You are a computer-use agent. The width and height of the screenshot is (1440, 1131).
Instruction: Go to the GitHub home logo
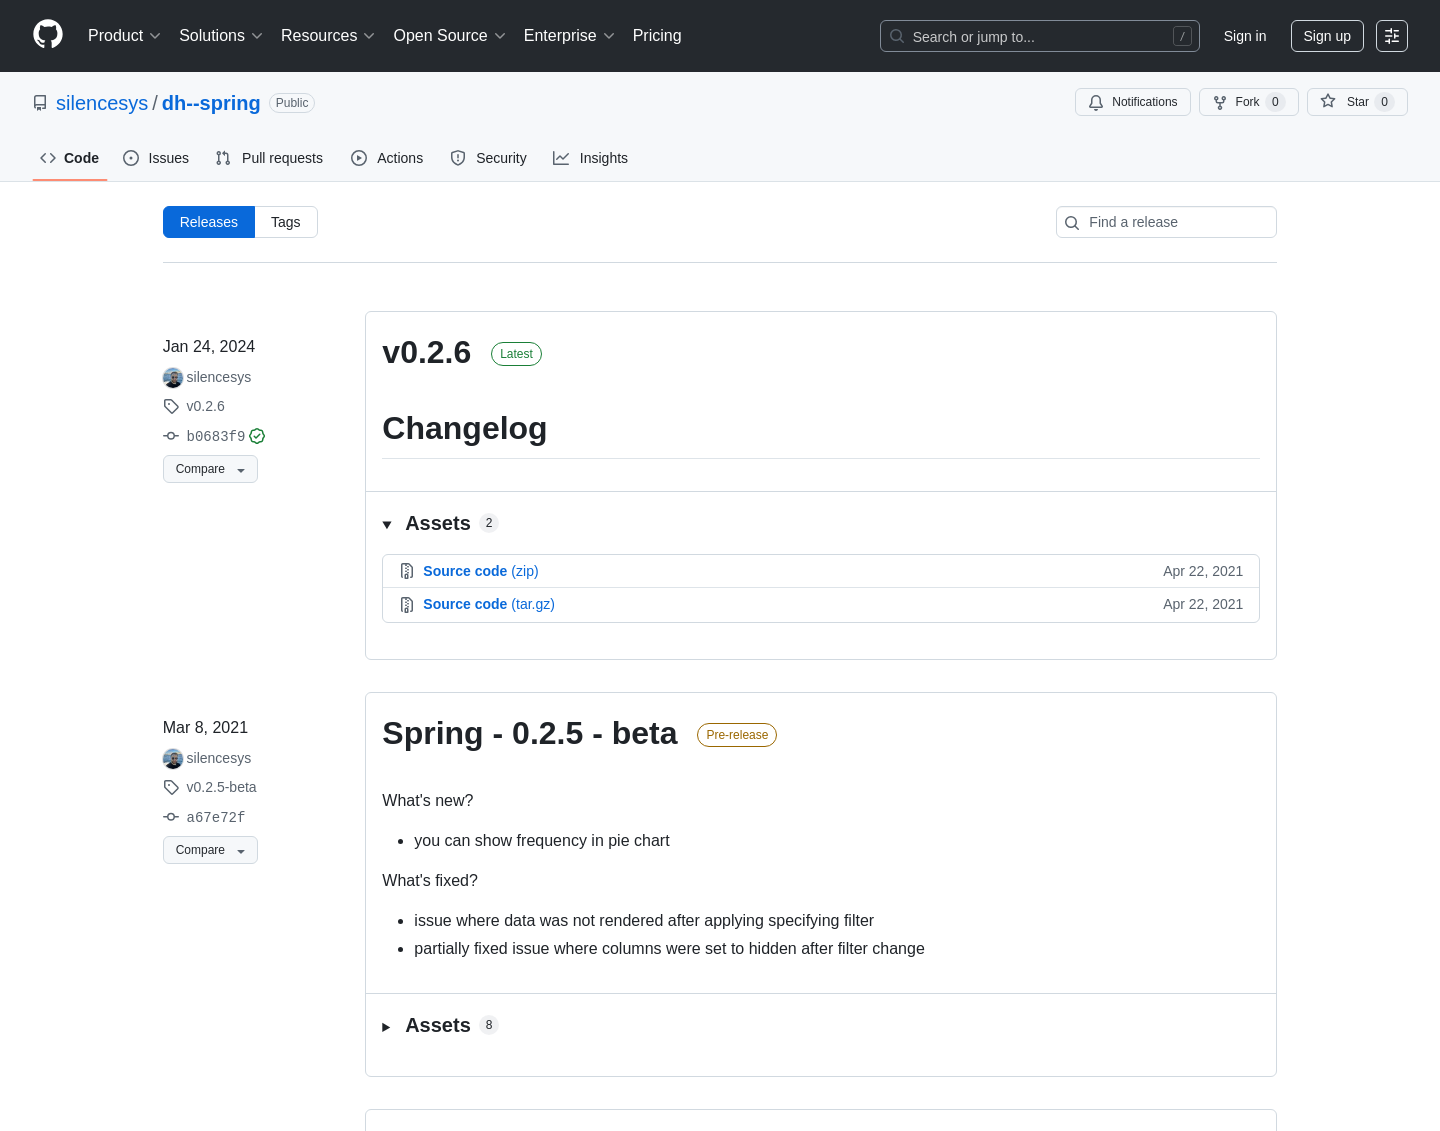48,35
